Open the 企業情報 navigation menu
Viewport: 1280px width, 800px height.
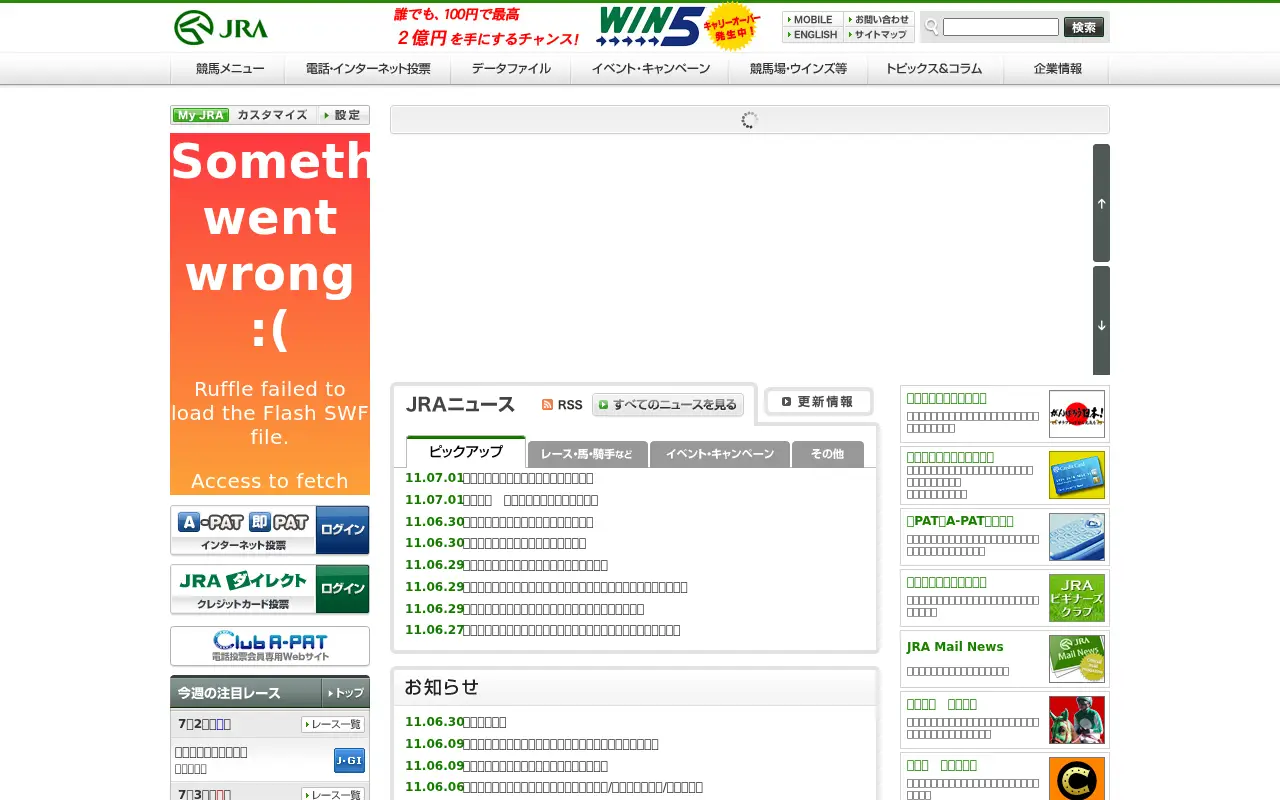tap(1057, 69)
